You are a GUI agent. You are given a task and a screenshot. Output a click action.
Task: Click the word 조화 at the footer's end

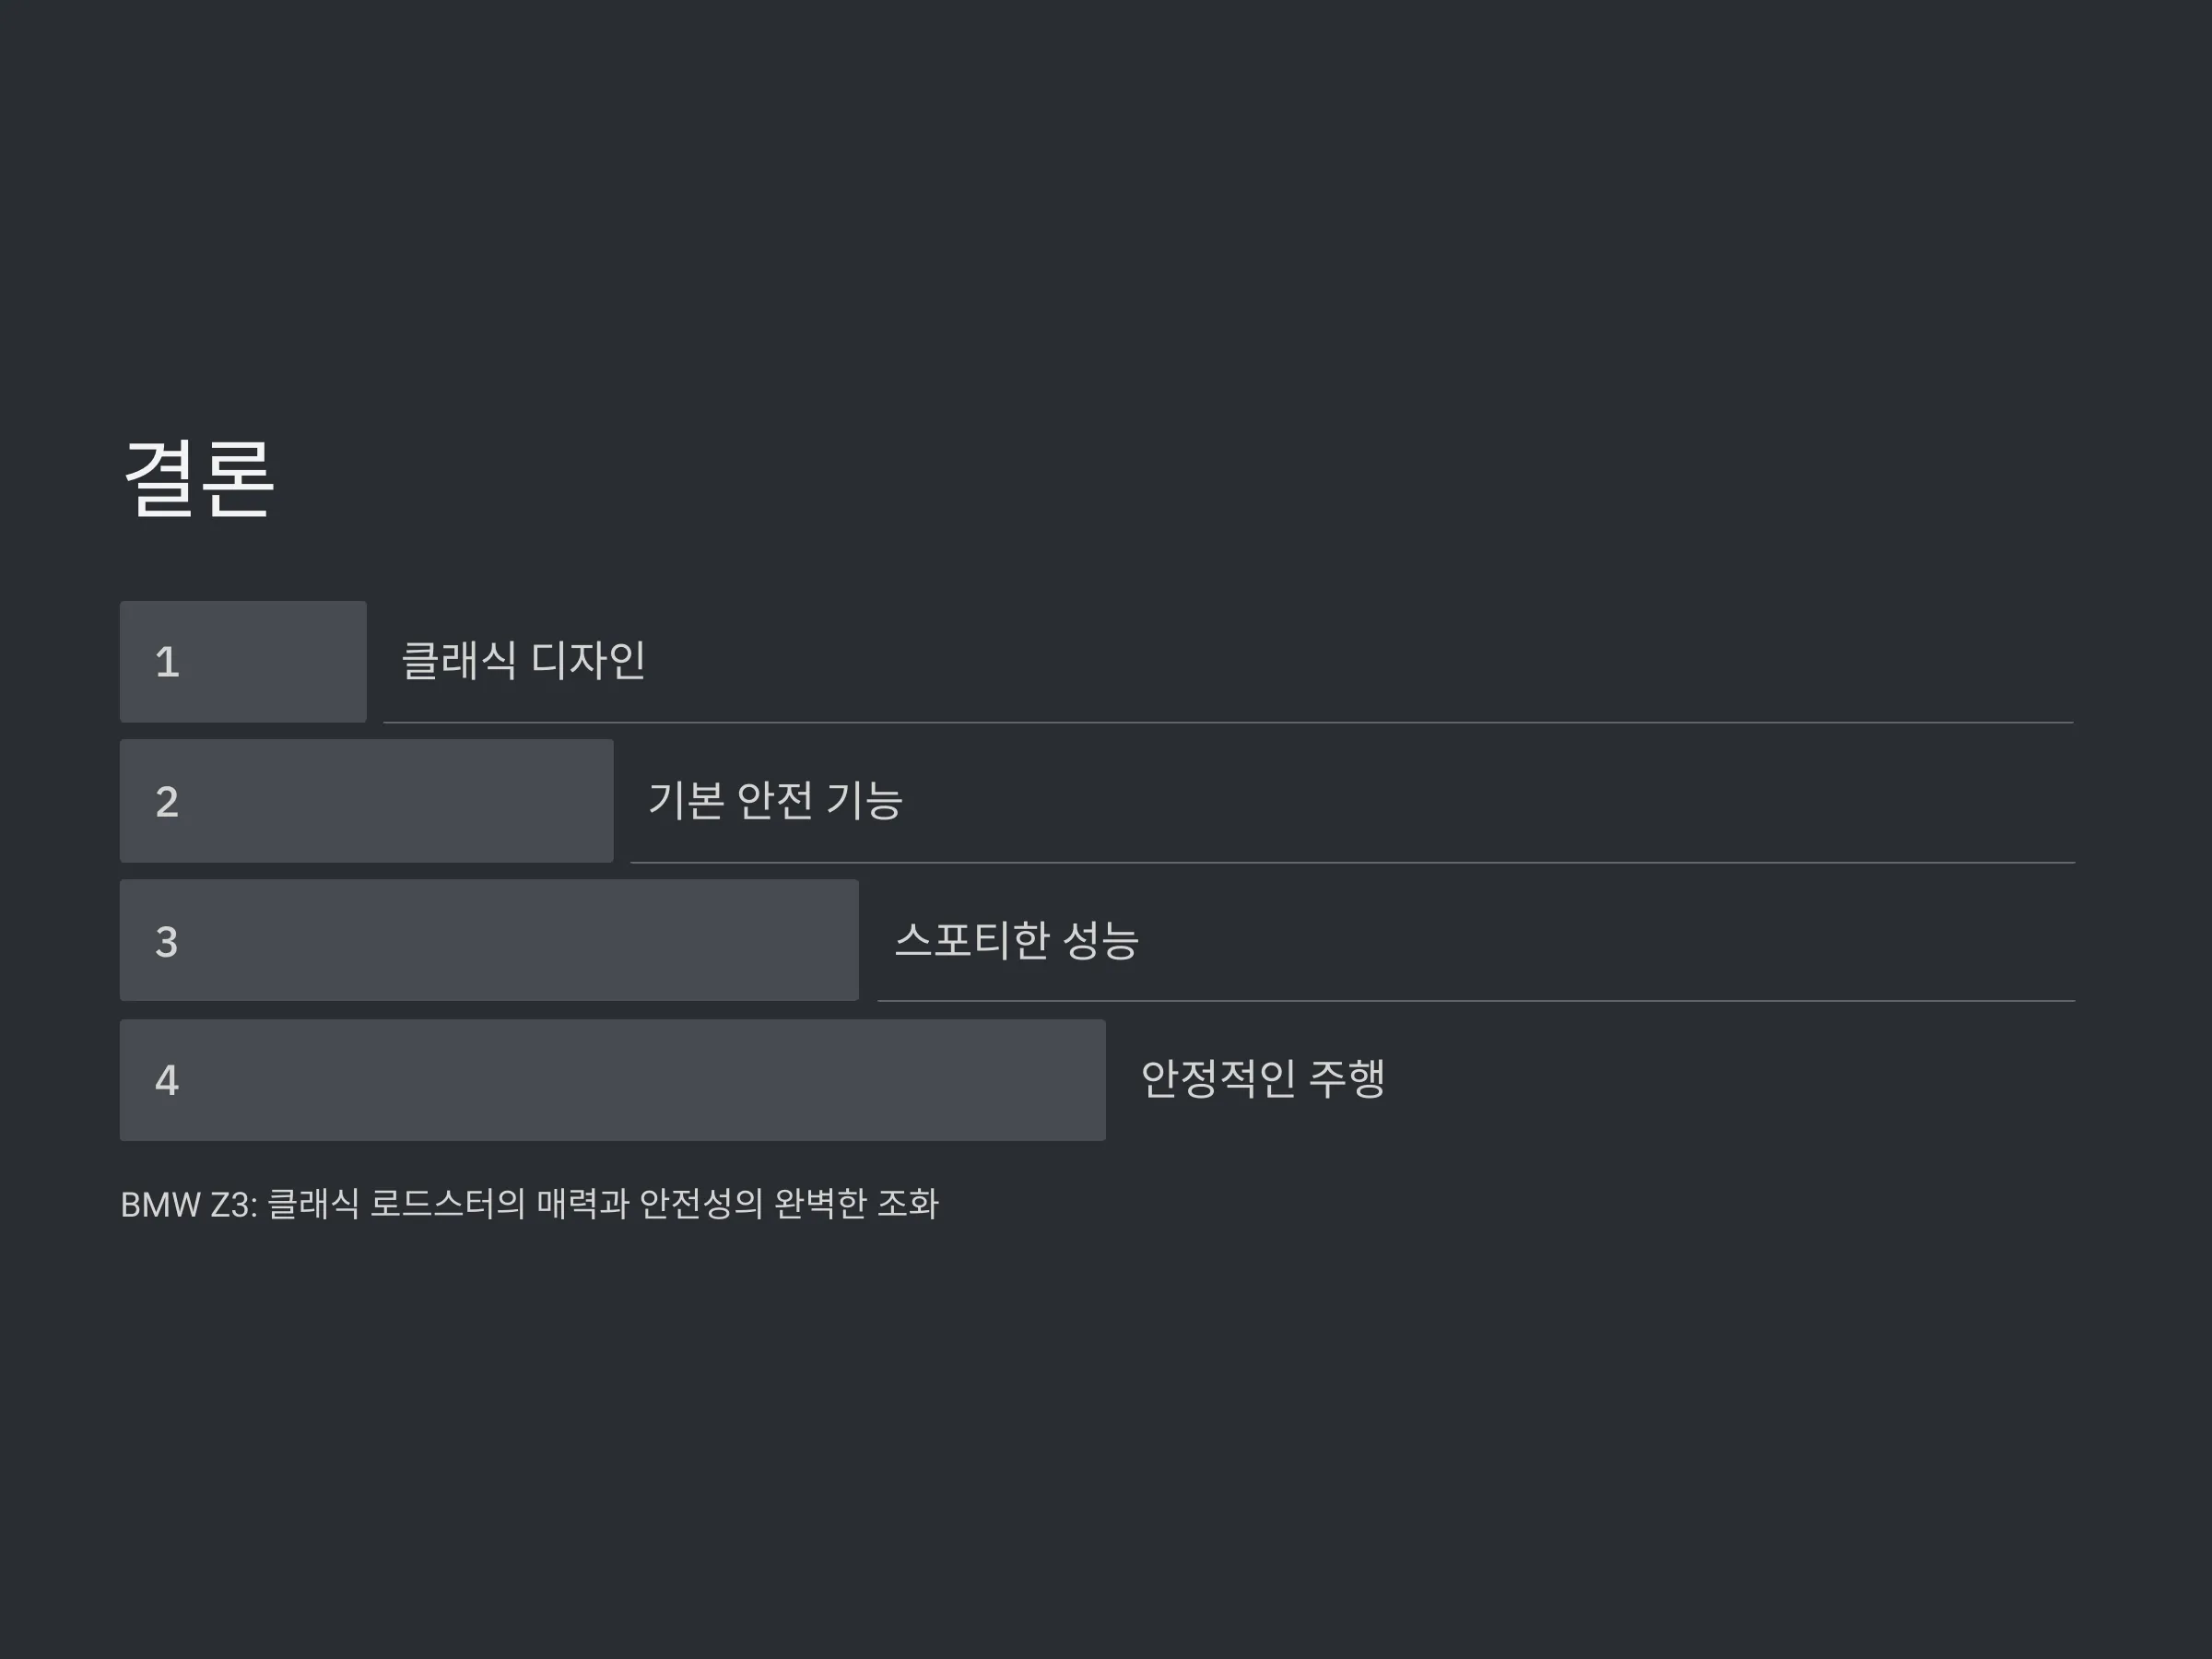(908, 1204)
